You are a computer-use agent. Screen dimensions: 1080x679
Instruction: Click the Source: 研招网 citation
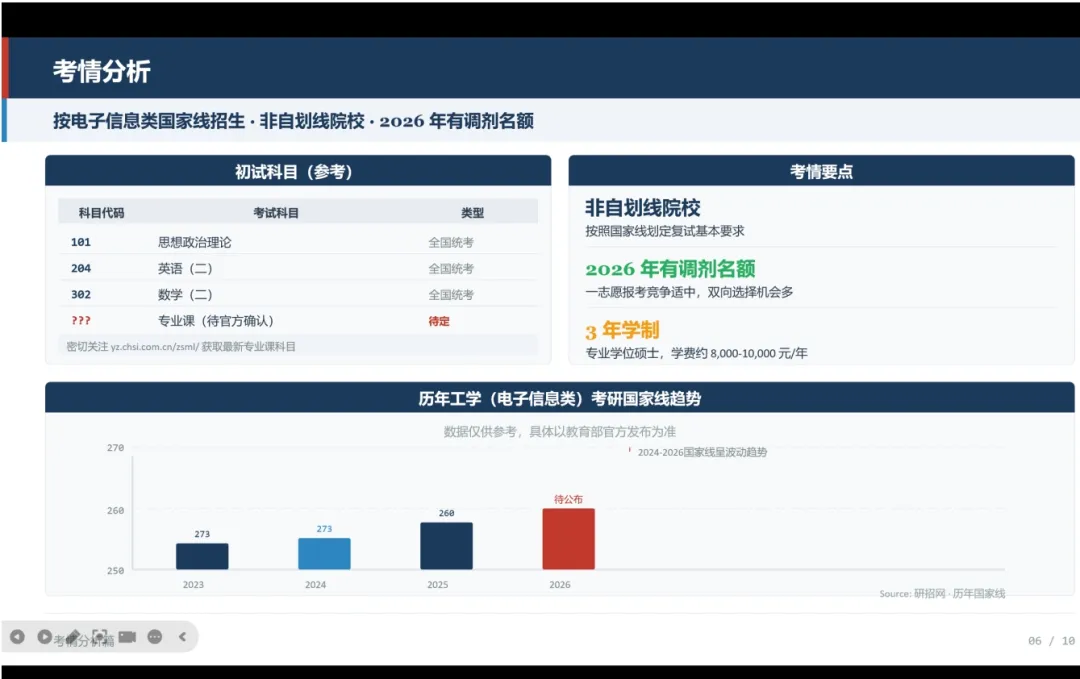[x=942, y=594]
